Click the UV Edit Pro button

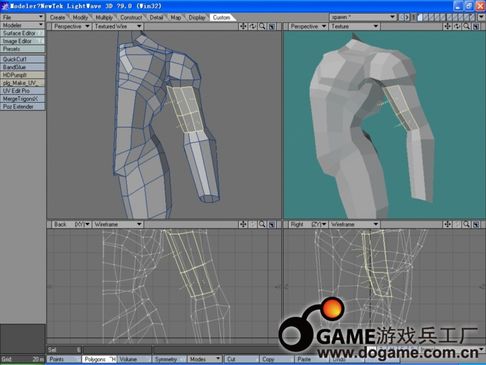point(22,91)
